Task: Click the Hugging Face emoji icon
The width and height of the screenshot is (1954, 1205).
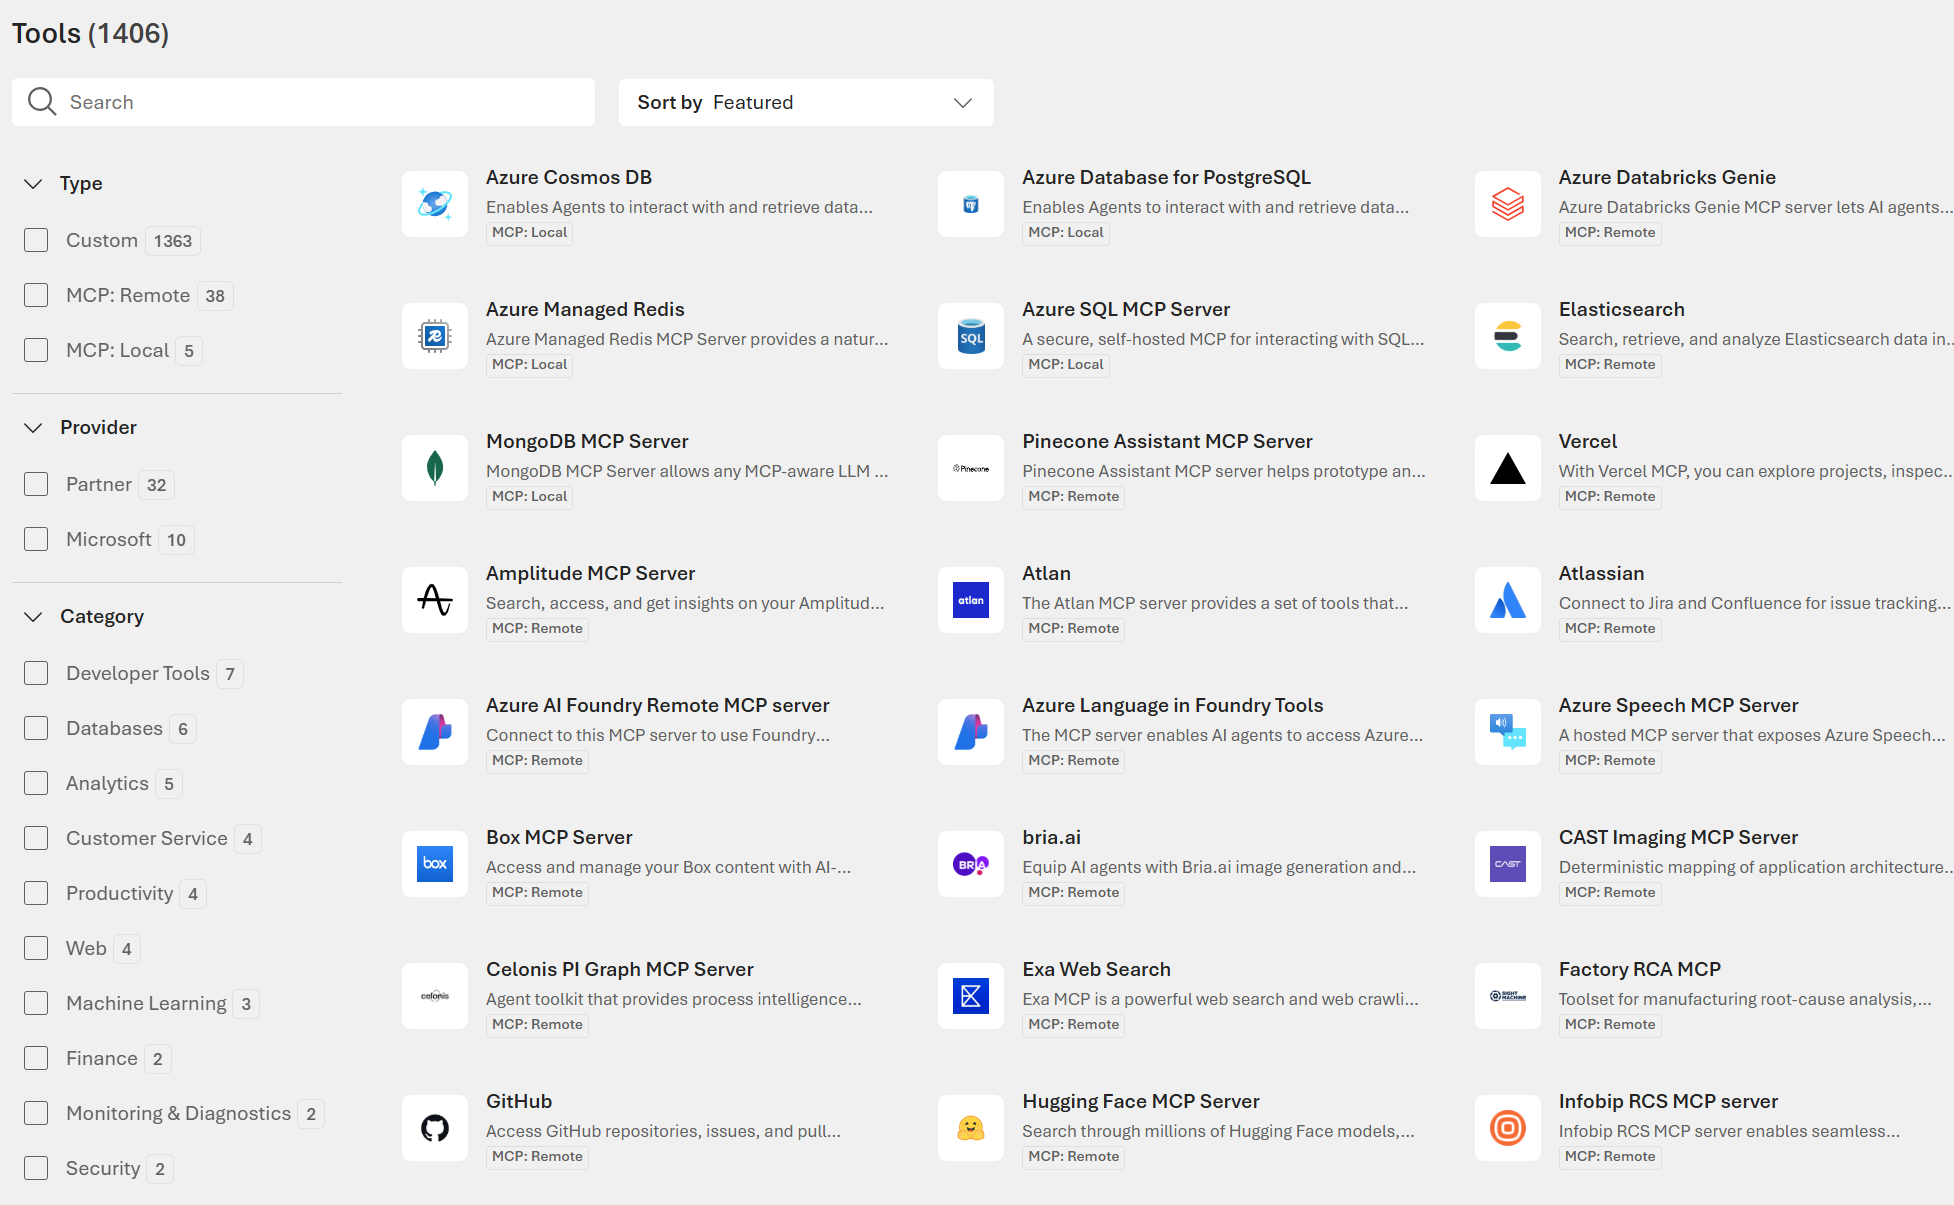Action: (x=971, y=1128)
